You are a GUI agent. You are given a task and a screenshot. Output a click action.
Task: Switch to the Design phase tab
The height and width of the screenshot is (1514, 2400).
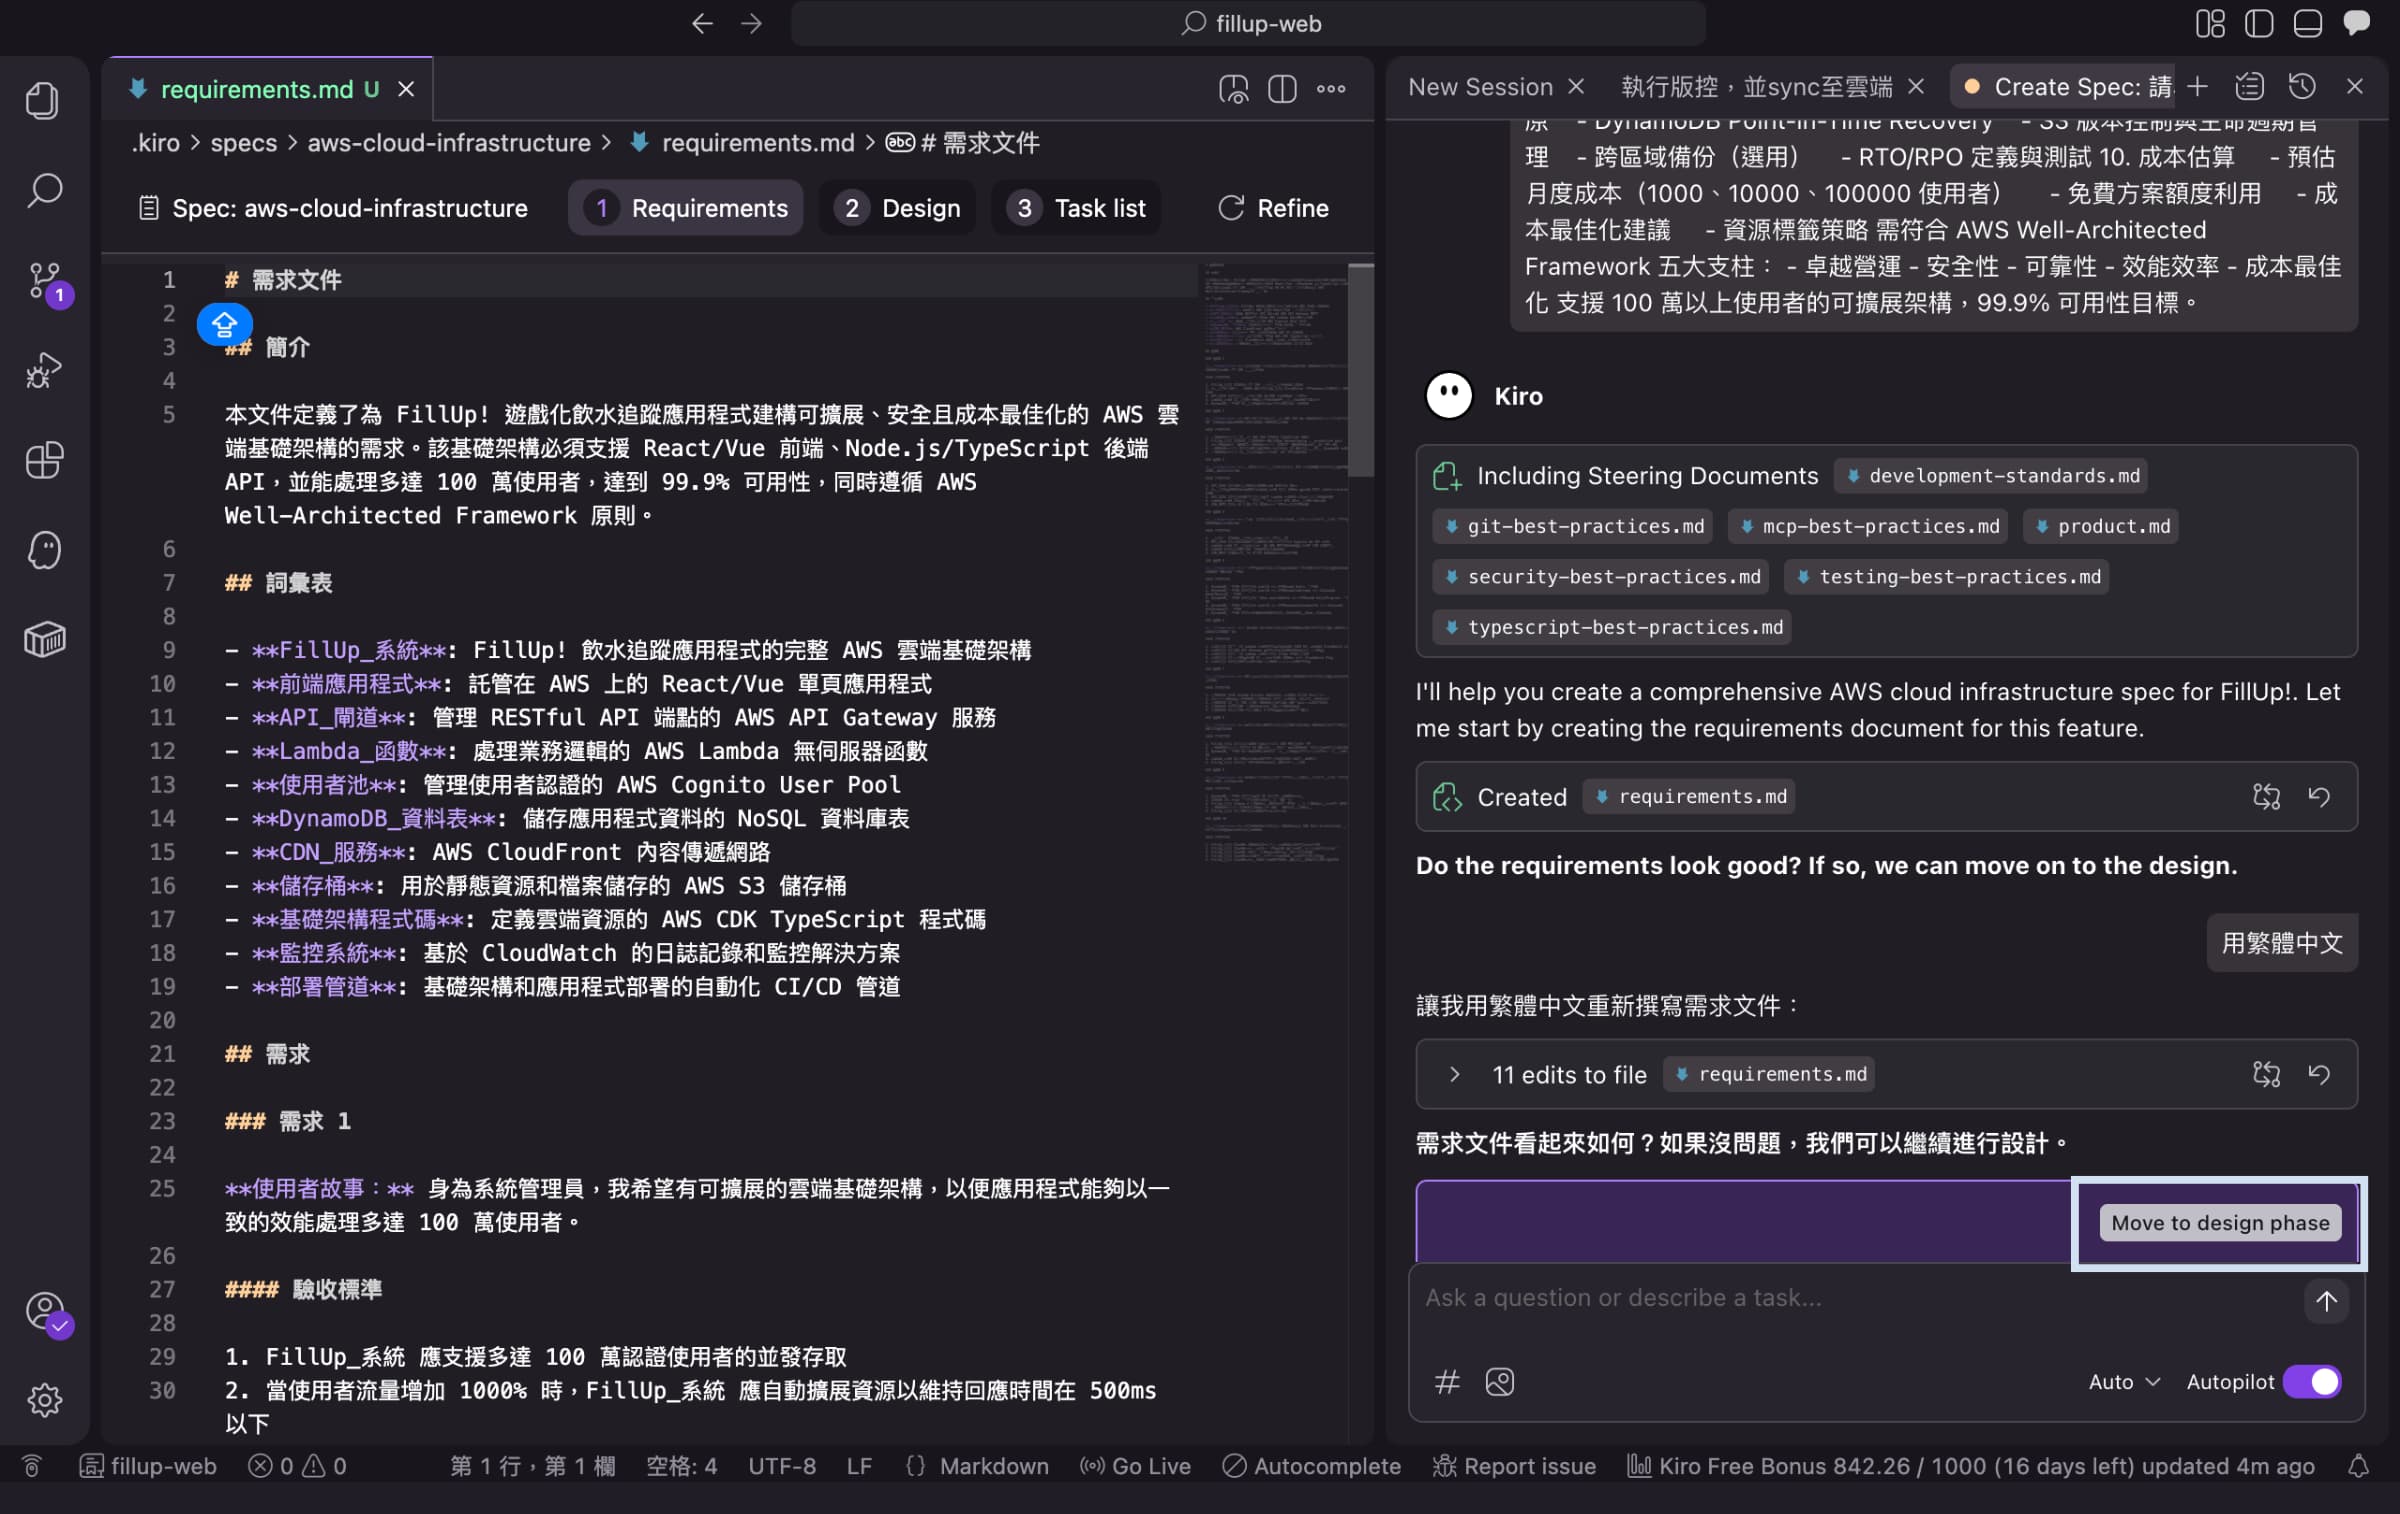(897, 208)
